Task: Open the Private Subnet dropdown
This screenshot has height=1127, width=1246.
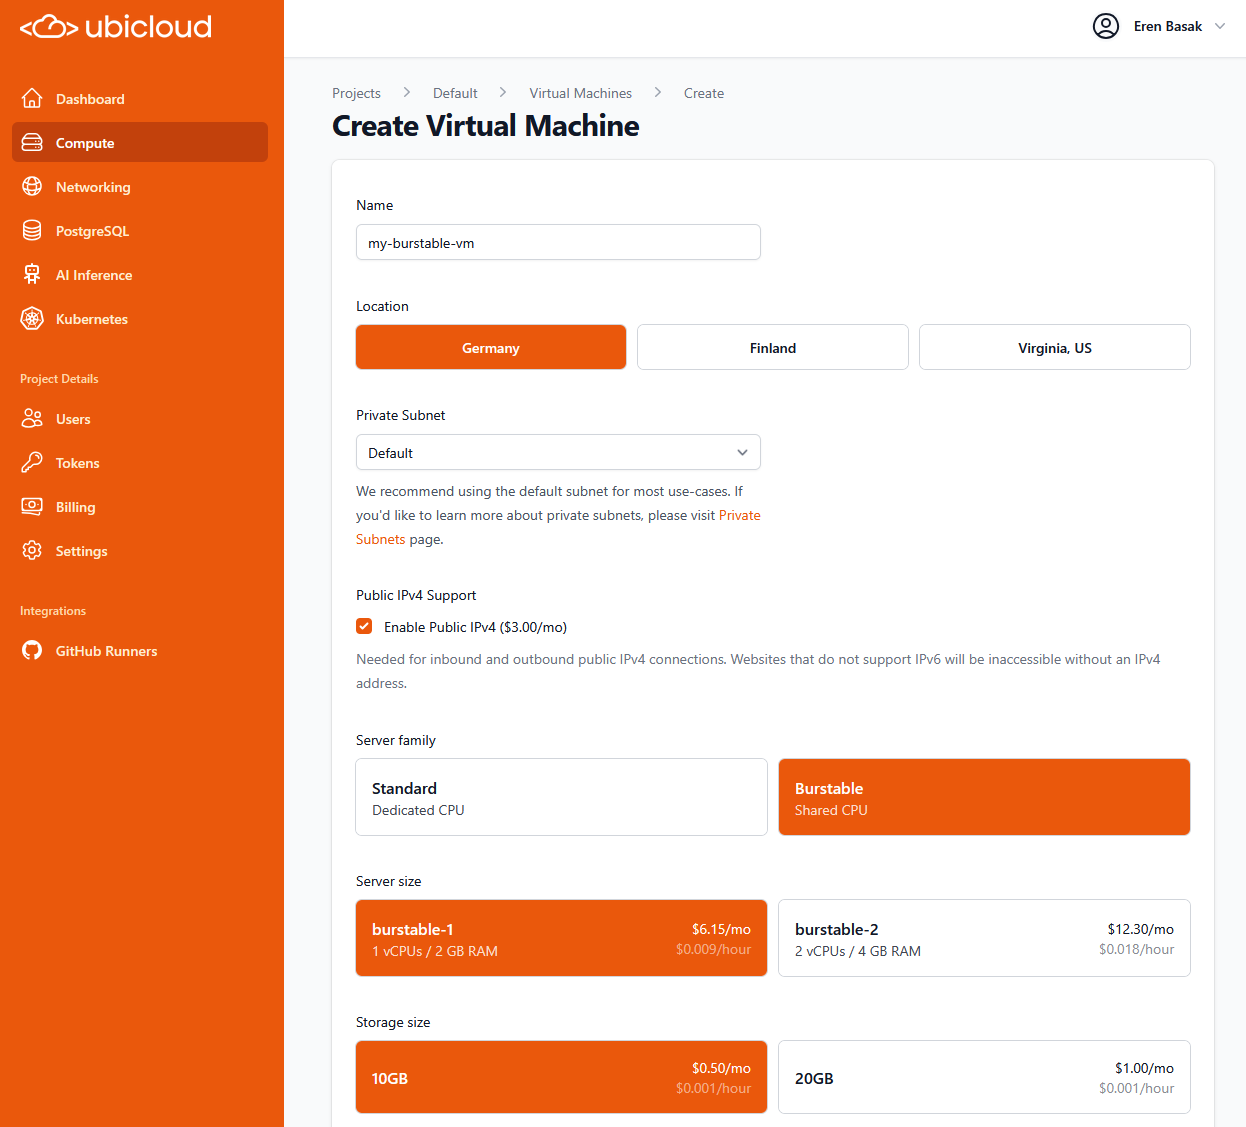Action: (558, 452)
